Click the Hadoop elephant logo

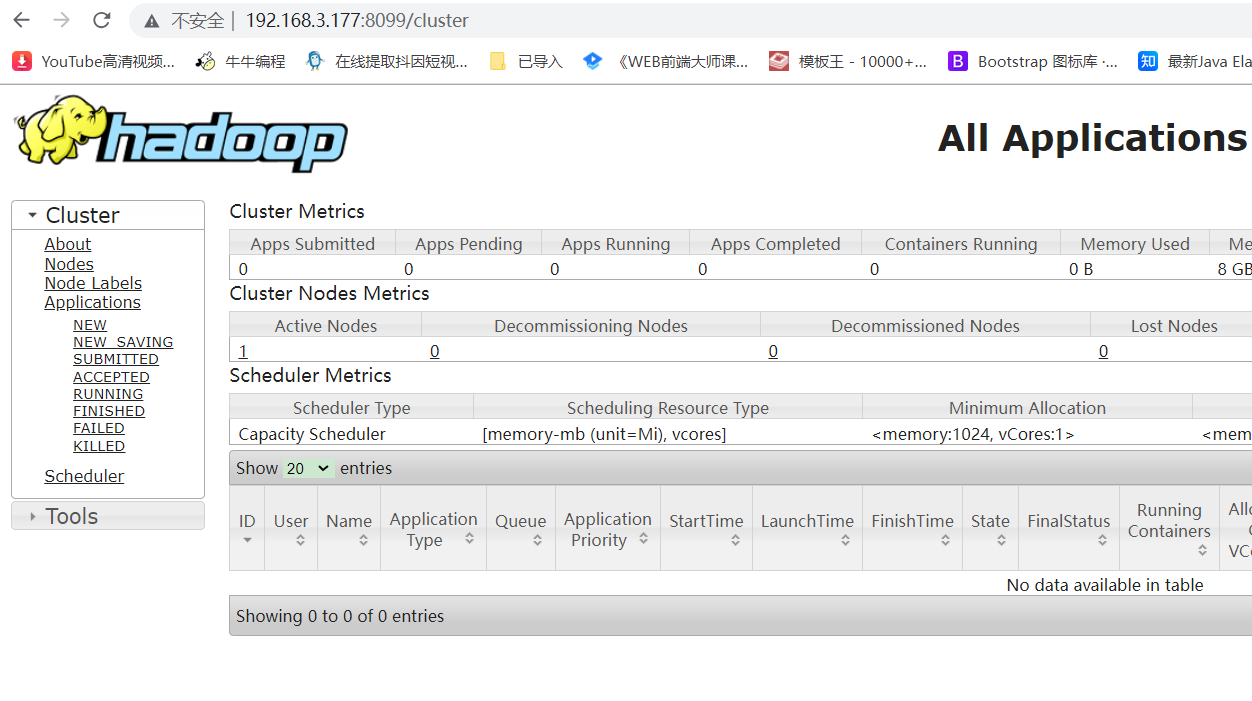coord(180,135)
